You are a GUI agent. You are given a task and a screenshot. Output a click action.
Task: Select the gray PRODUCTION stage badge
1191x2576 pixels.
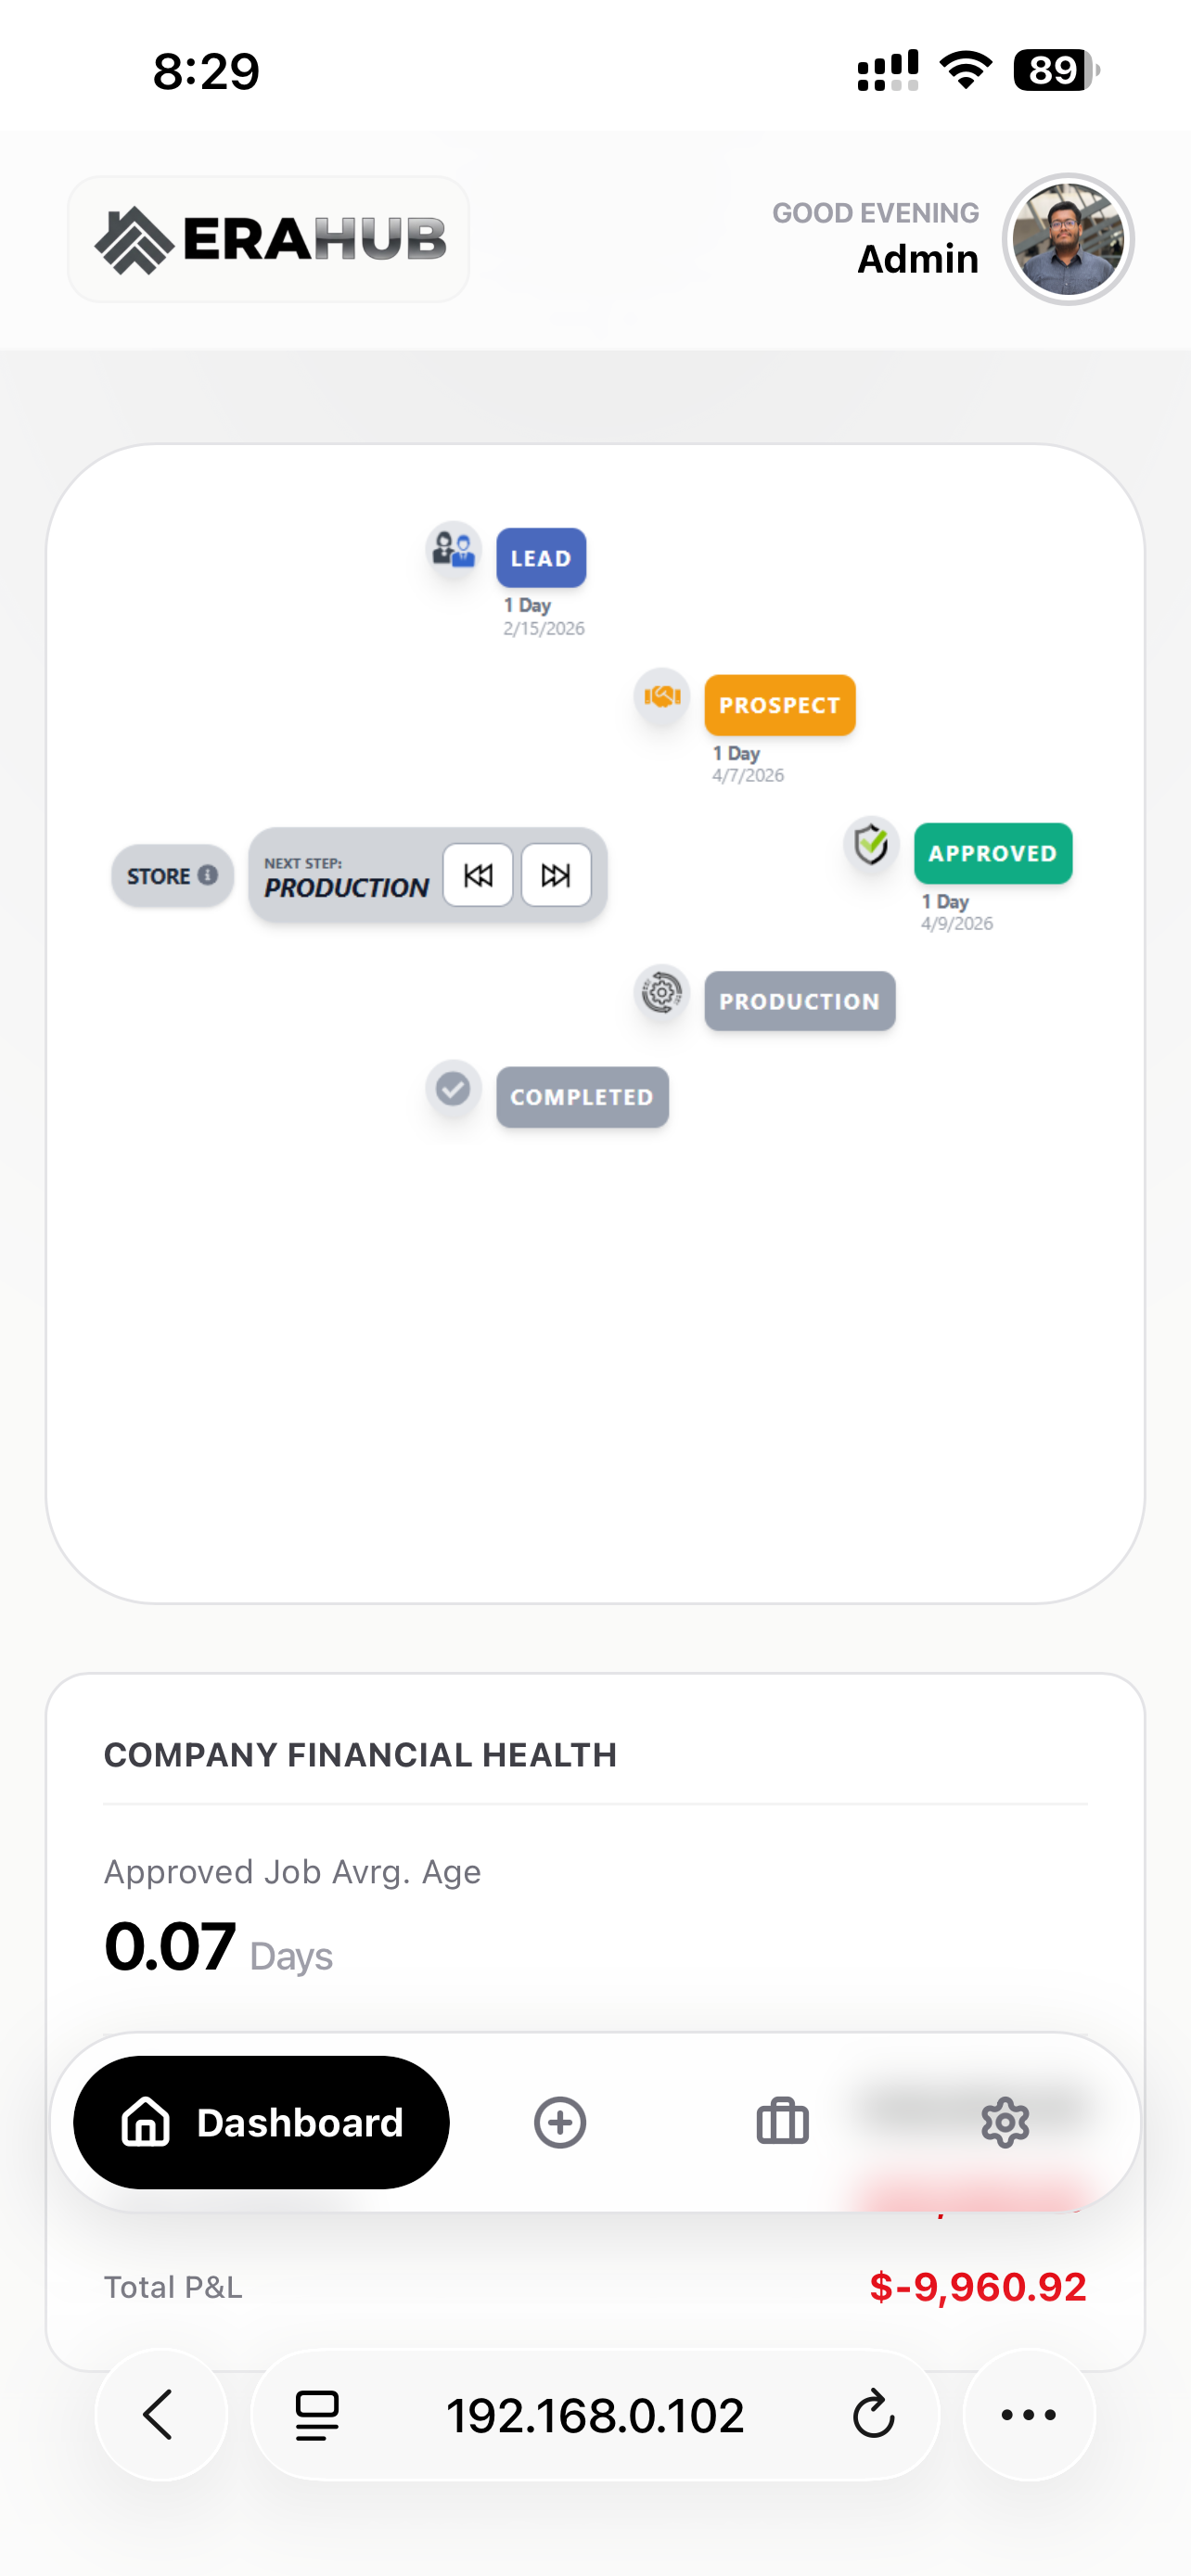coord(799,1001)
